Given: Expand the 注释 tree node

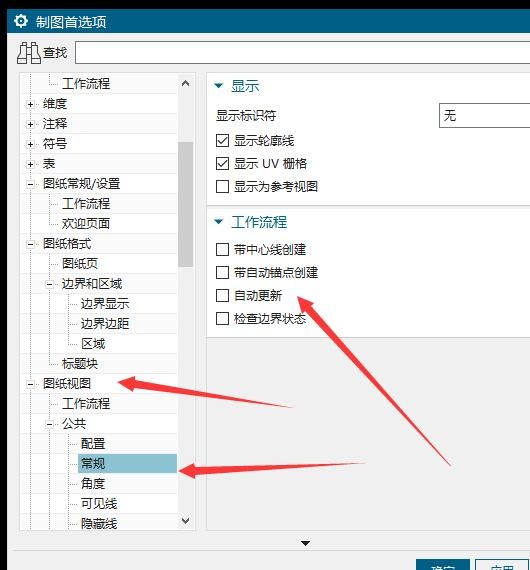Looking at the screenshot, I should click(31, 124).
